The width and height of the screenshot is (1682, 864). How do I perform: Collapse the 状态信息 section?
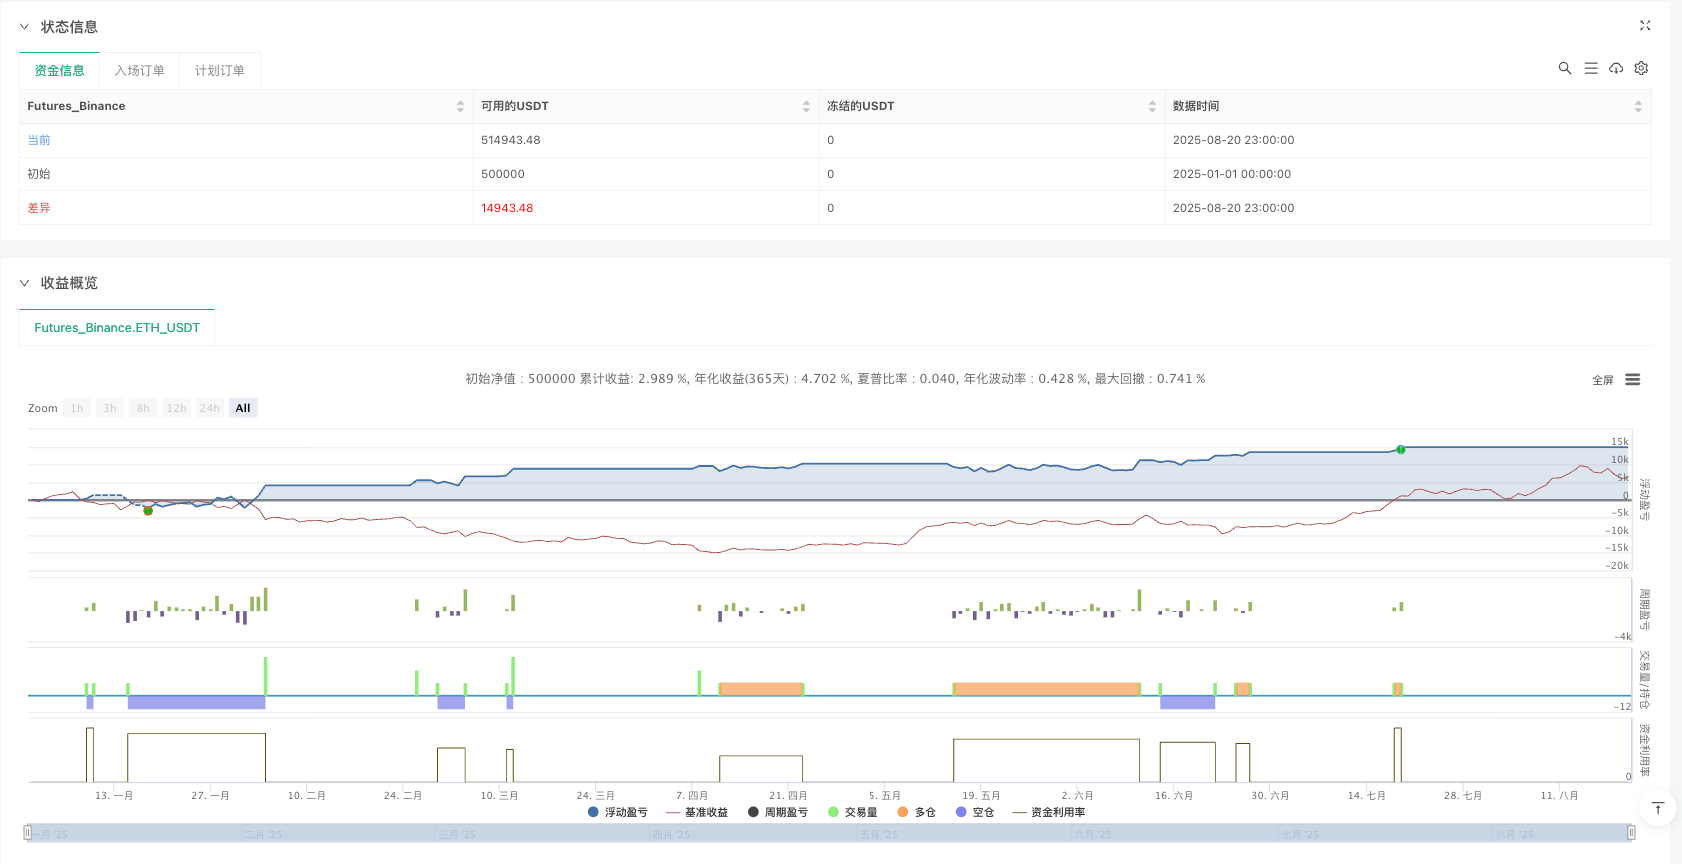click(25, 27)
